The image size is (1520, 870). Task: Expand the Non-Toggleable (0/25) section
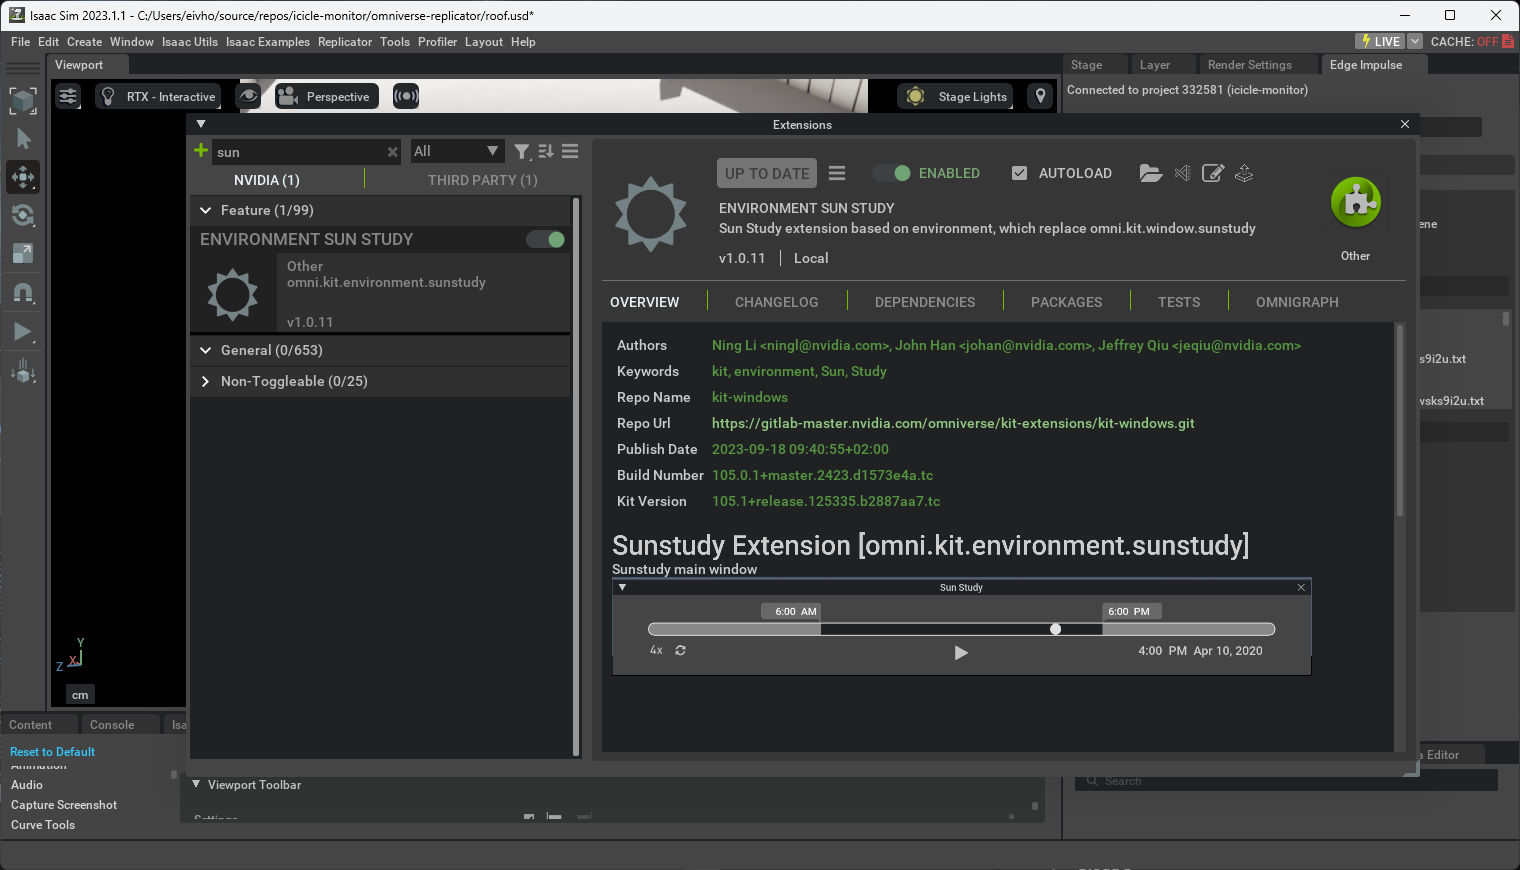point(206,381)
